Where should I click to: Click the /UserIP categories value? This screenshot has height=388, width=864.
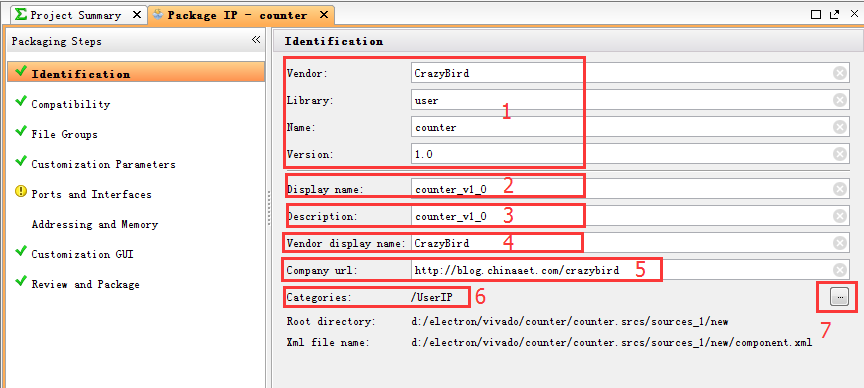click(431, 298)
